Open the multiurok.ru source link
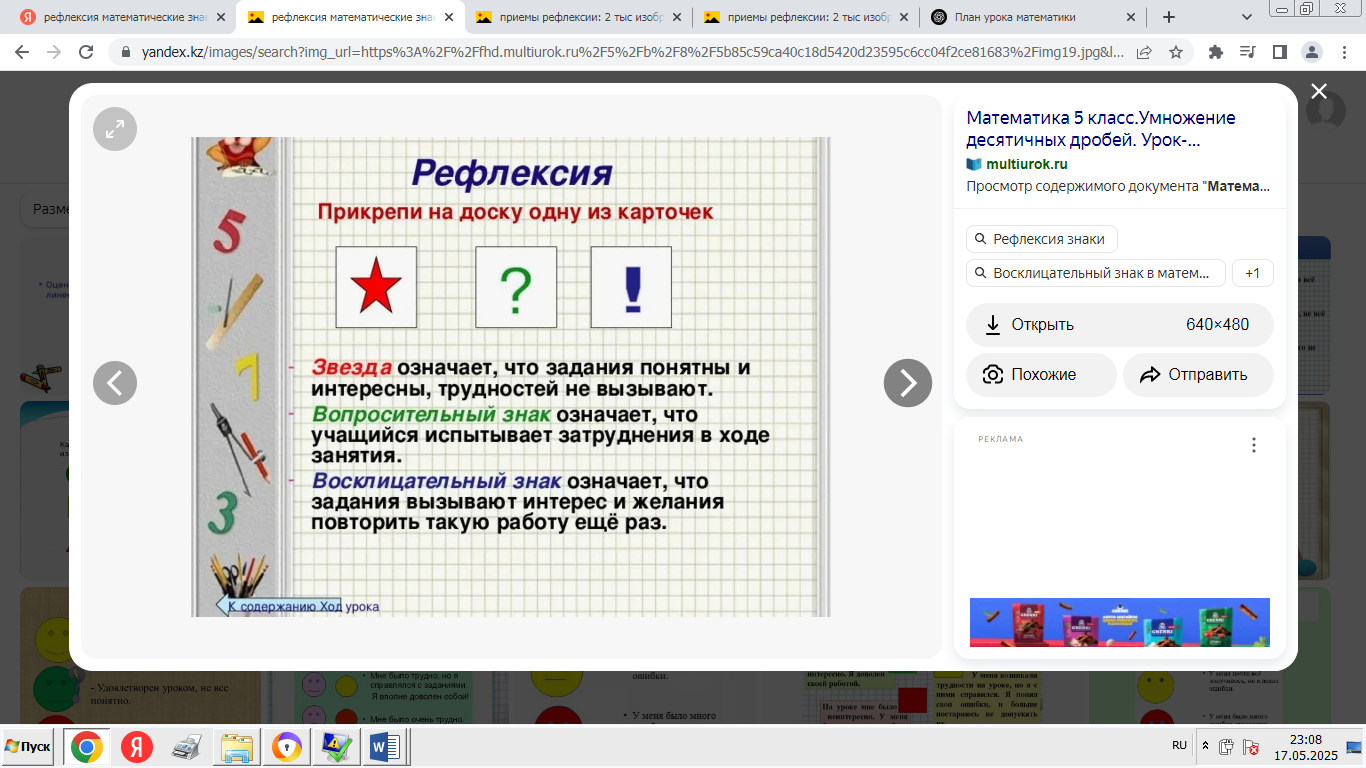 coord(1026,164)
